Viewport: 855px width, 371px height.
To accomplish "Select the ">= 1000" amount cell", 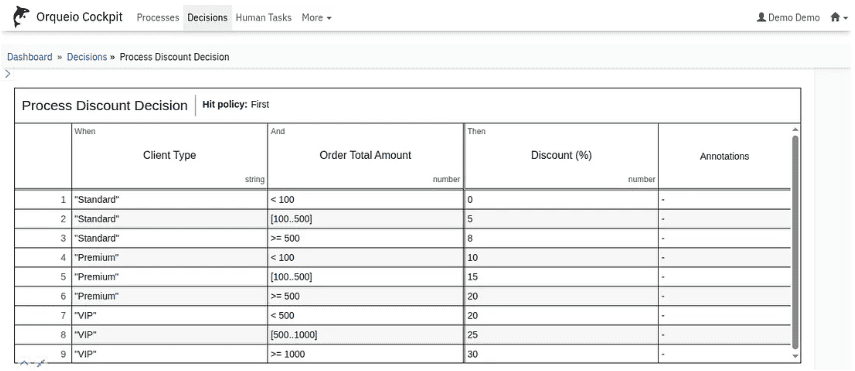I will (365, 354).
